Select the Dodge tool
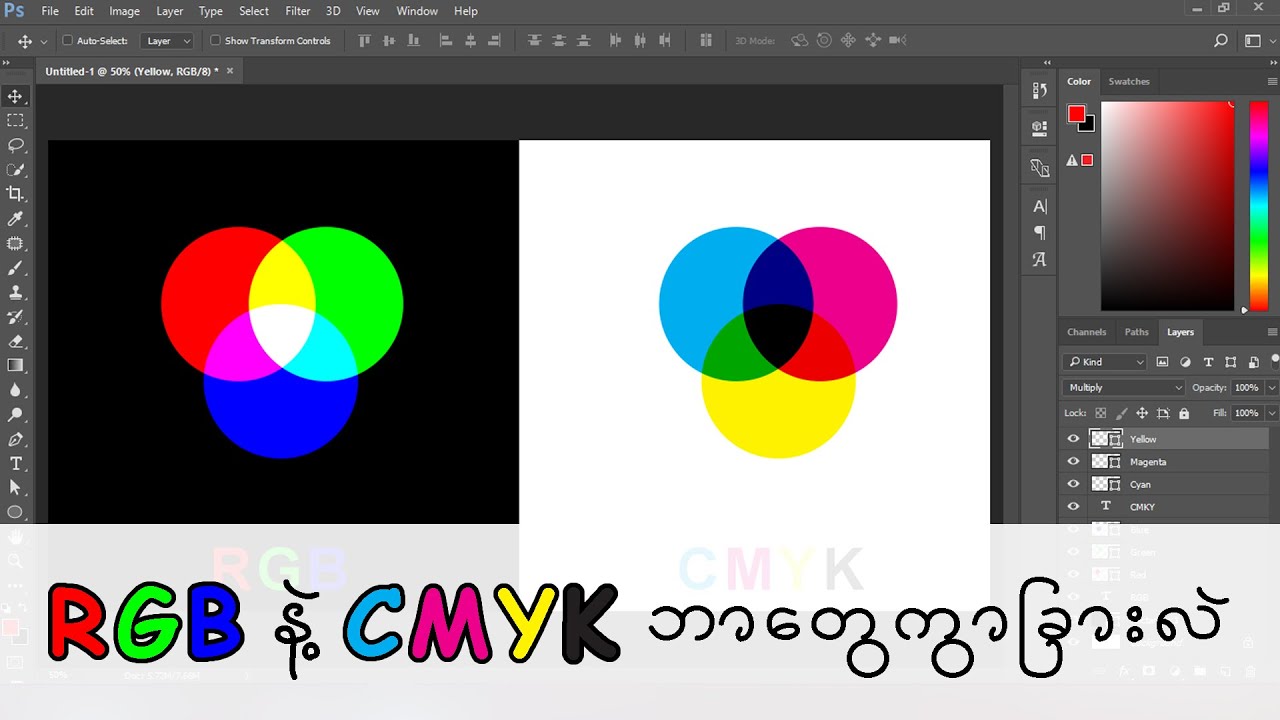The width and height of the screenshot is (1280, 720). click(x=15, y=415)
